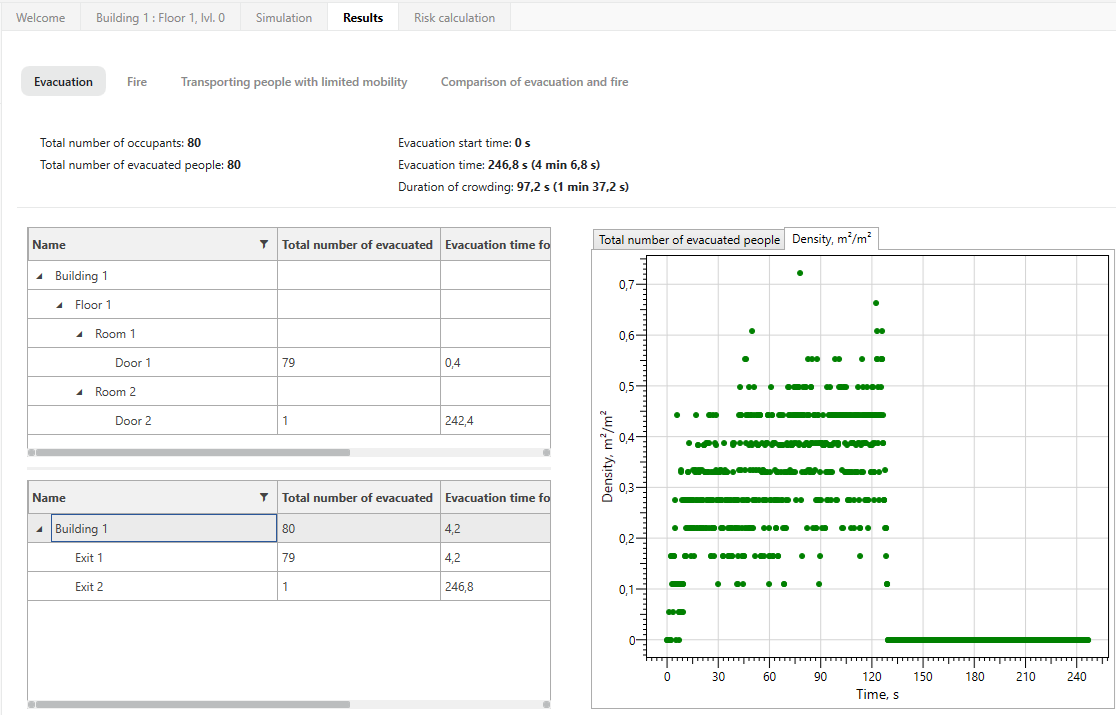Collapse Building 1 in the doors tree
This screenshot has height=715, width=1116.
(40, 276)
